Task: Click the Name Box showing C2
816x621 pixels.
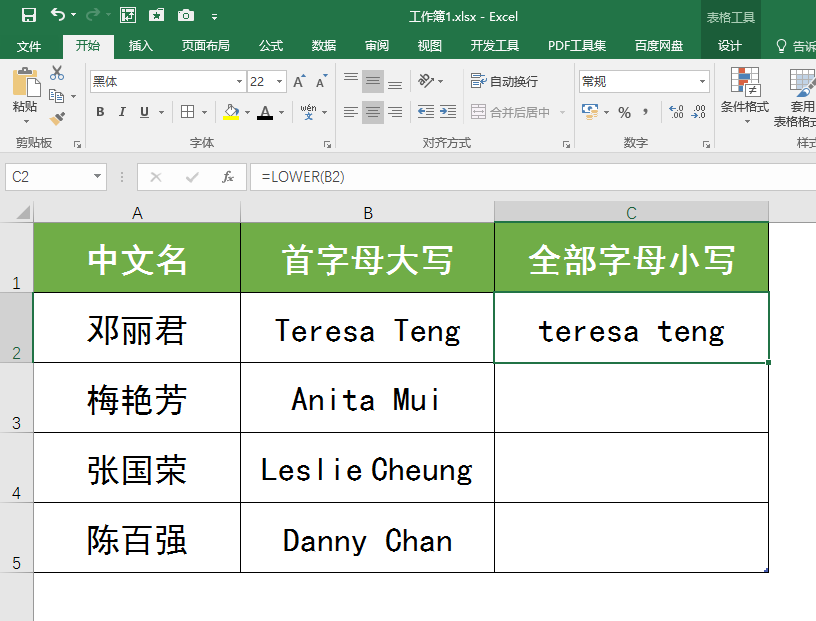Action: (56, 177)
